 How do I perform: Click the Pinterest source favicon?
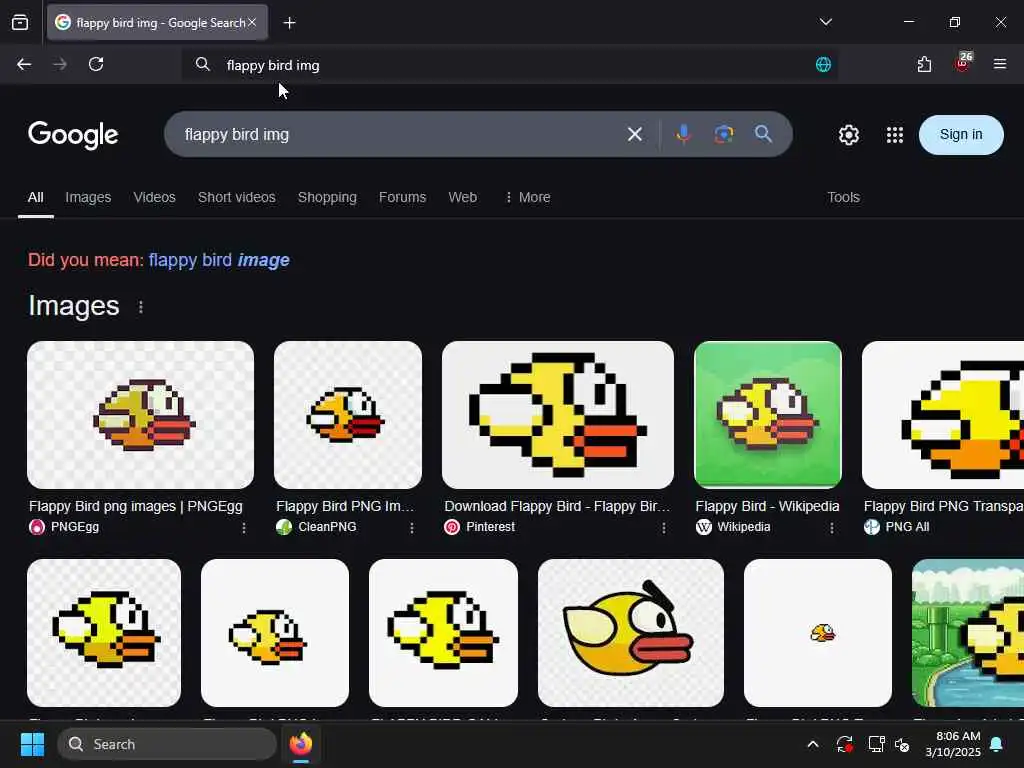452,527
